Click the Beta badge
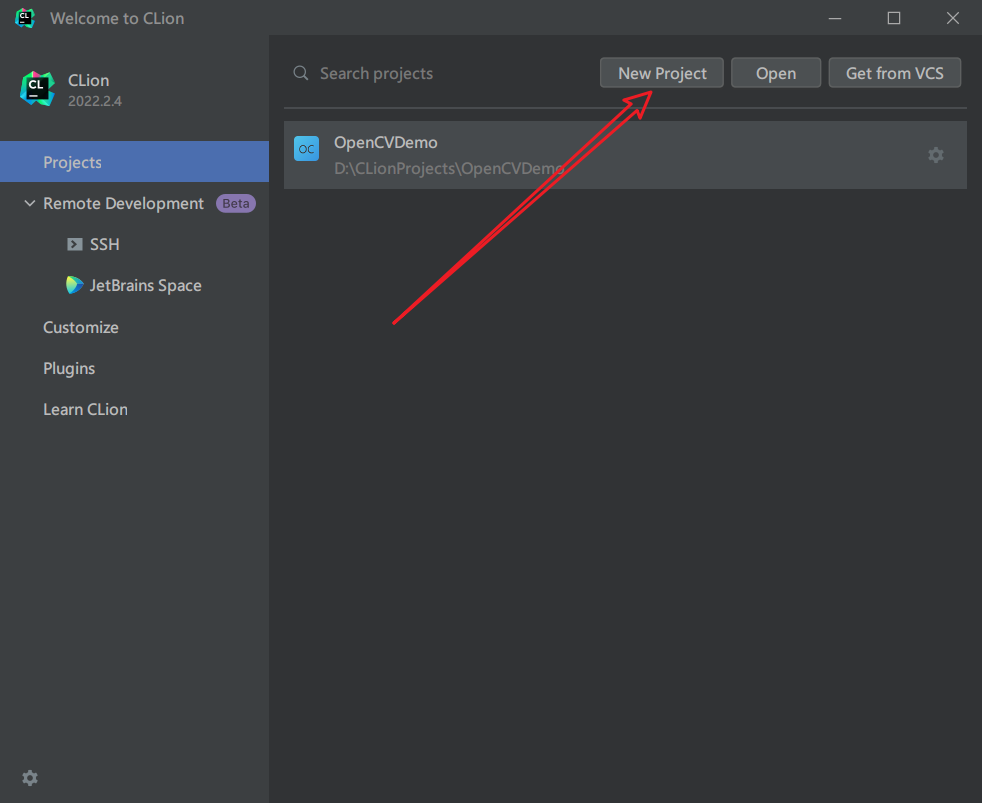982x803 pixels. tap(236, 204)
